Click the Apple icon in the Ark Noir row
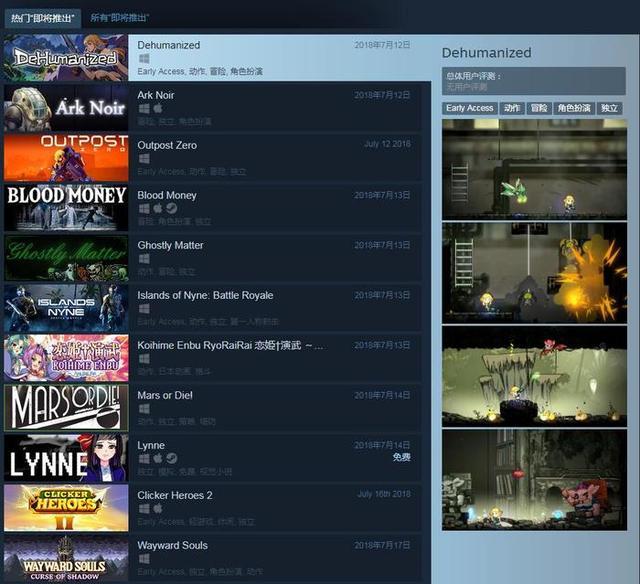Image resolution: width=640 pixels, height=584 pixels. [158, 109]
